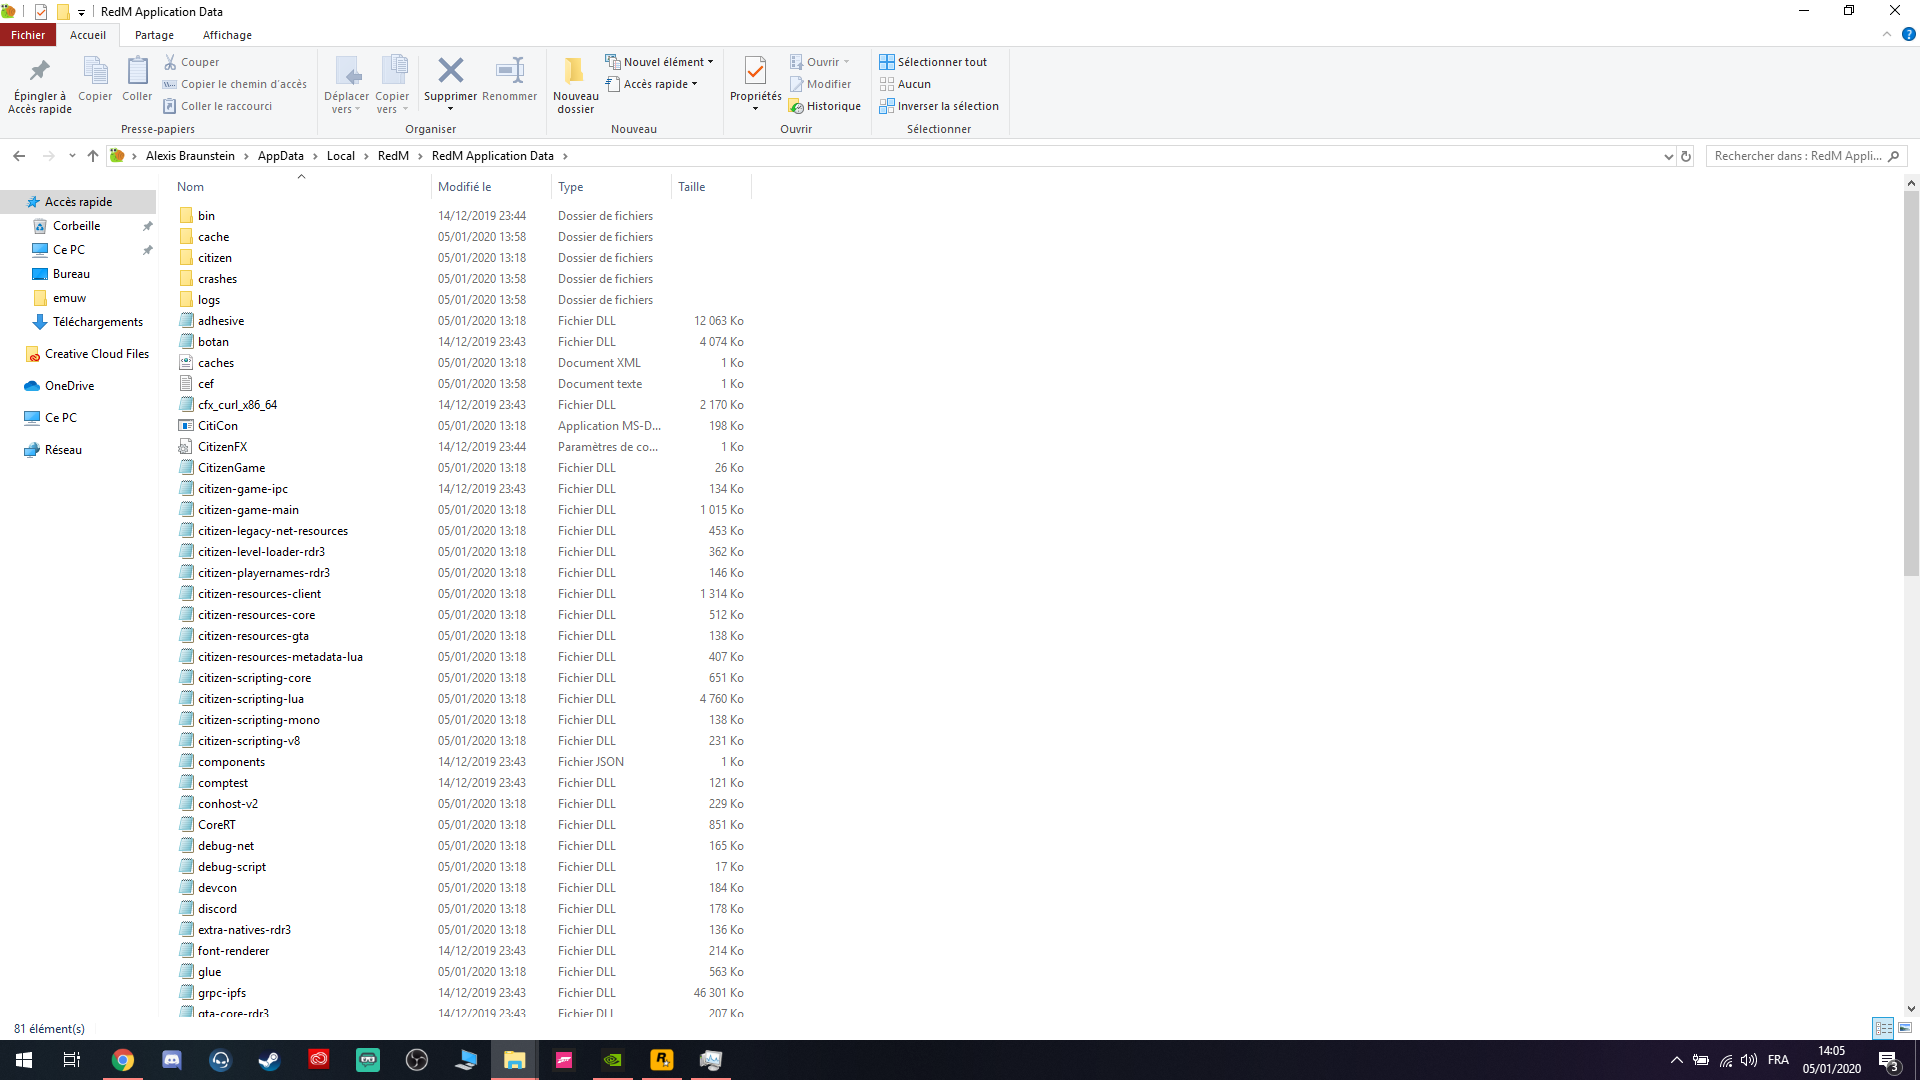
Task: Click Modifier in the Ouvrir group
Action: click(820, 84)
